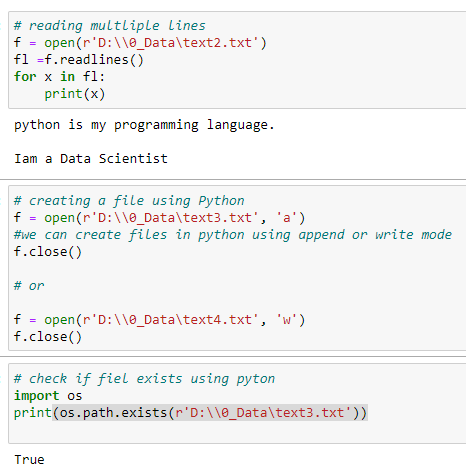Click the 'import os' line
This screenshot has height=476, width=466.
point(48,396)
